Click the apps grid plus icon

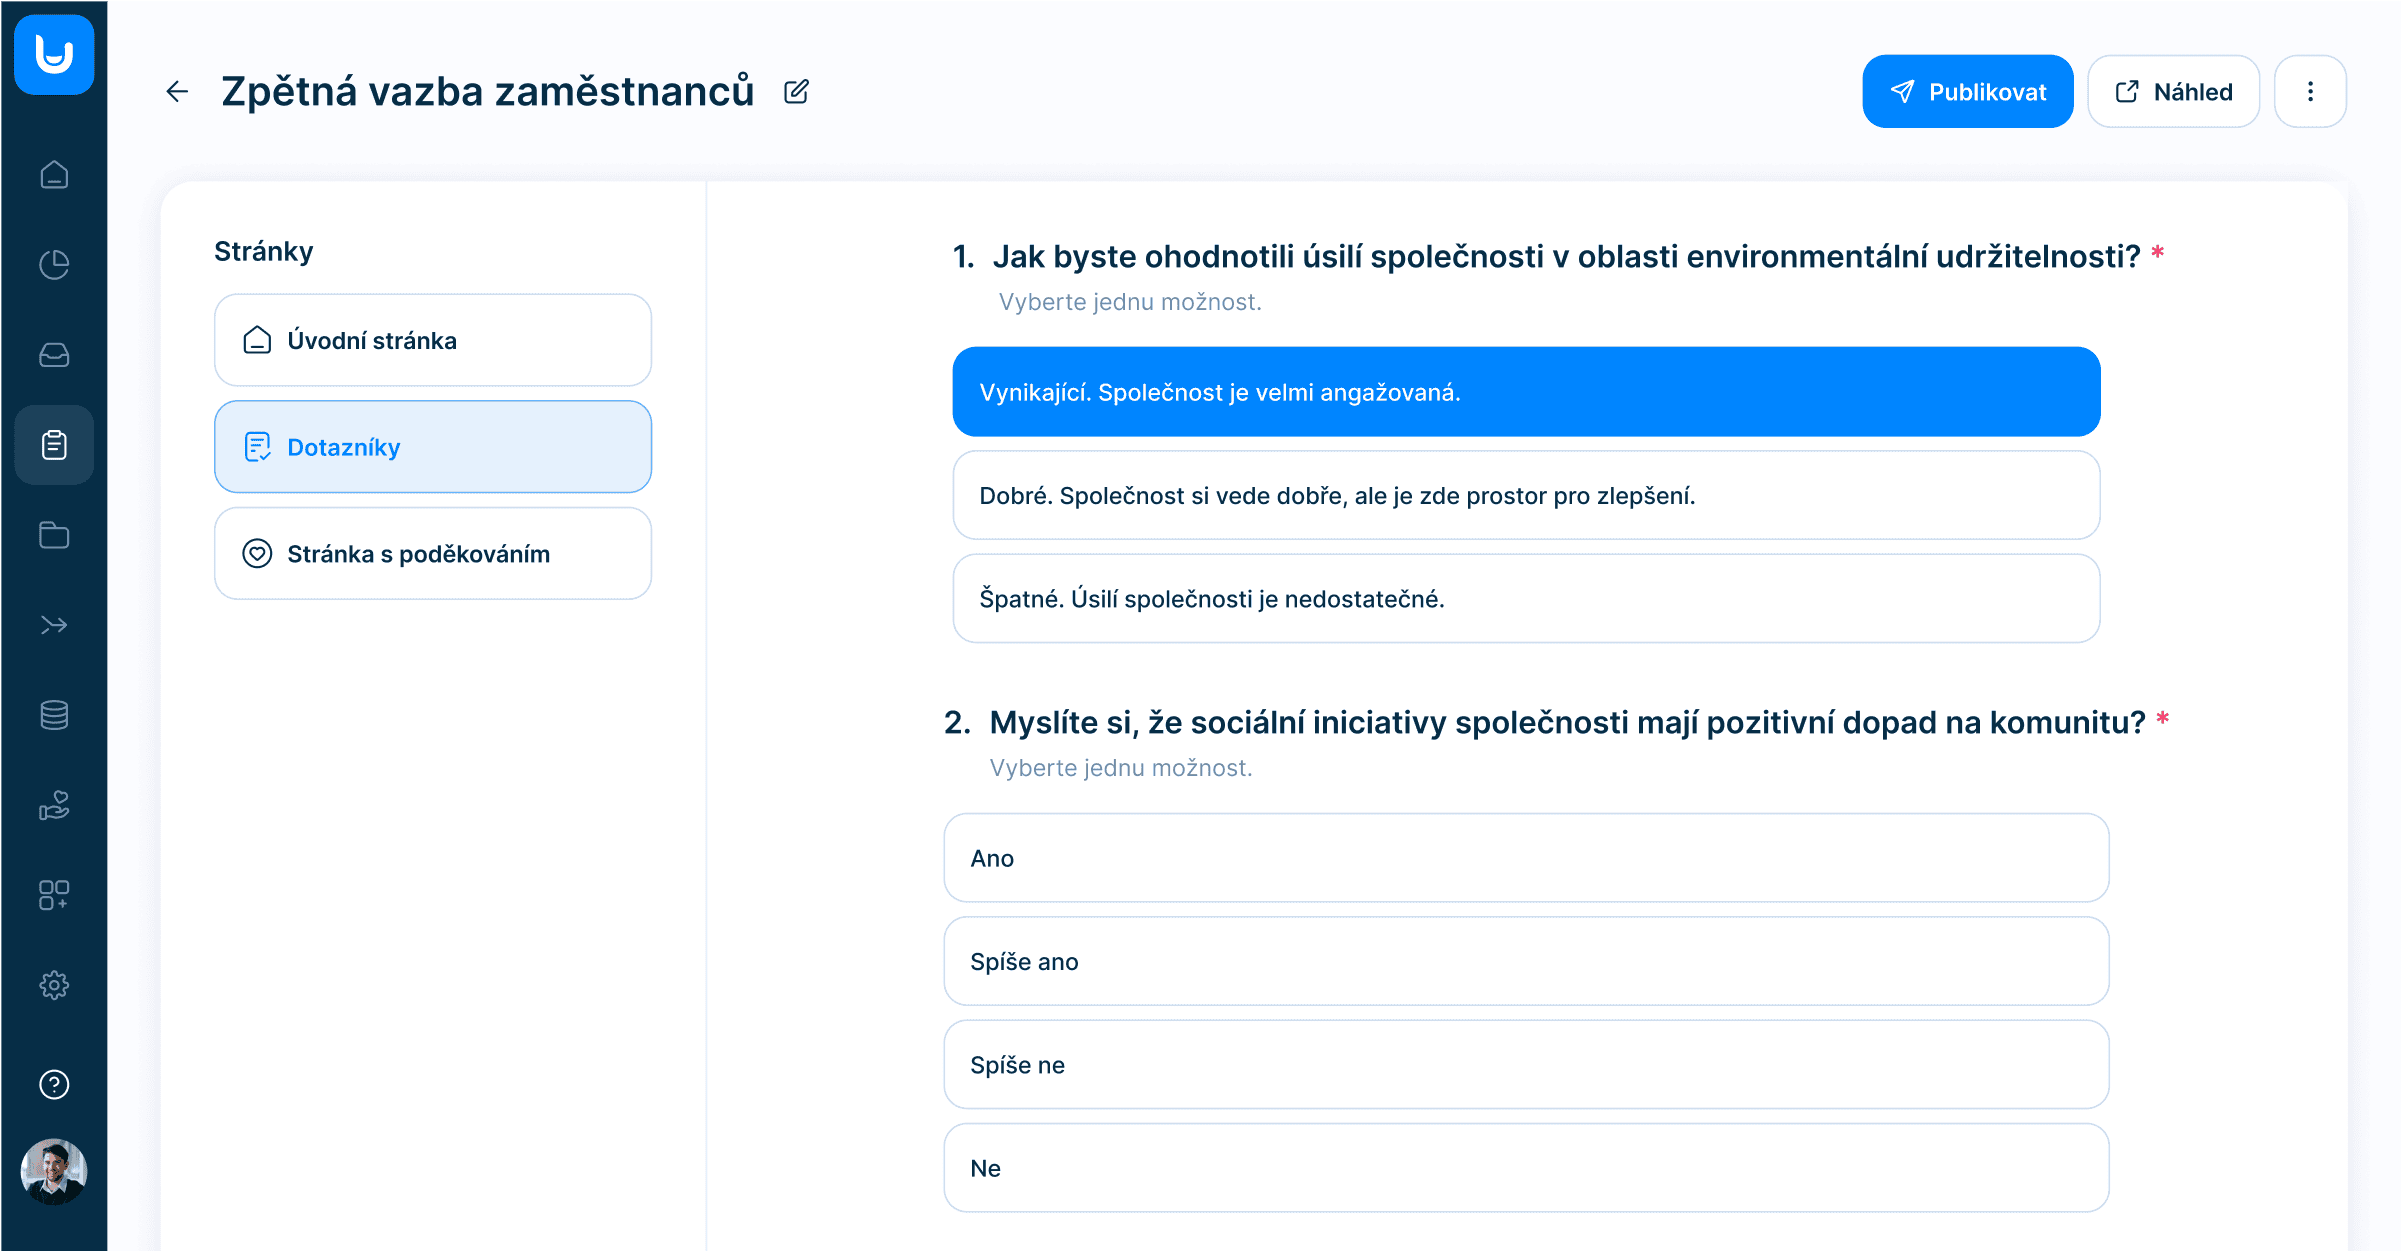coord(54,895)
